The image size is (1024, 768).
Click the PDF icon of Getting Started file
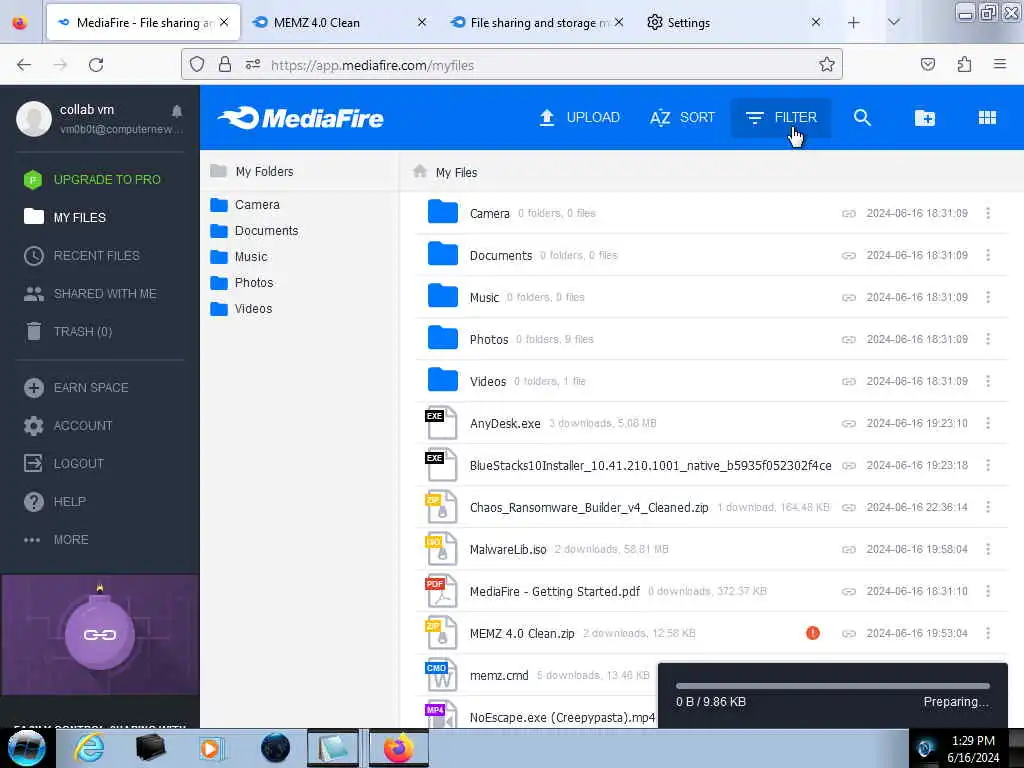click(x=441, y=591)
